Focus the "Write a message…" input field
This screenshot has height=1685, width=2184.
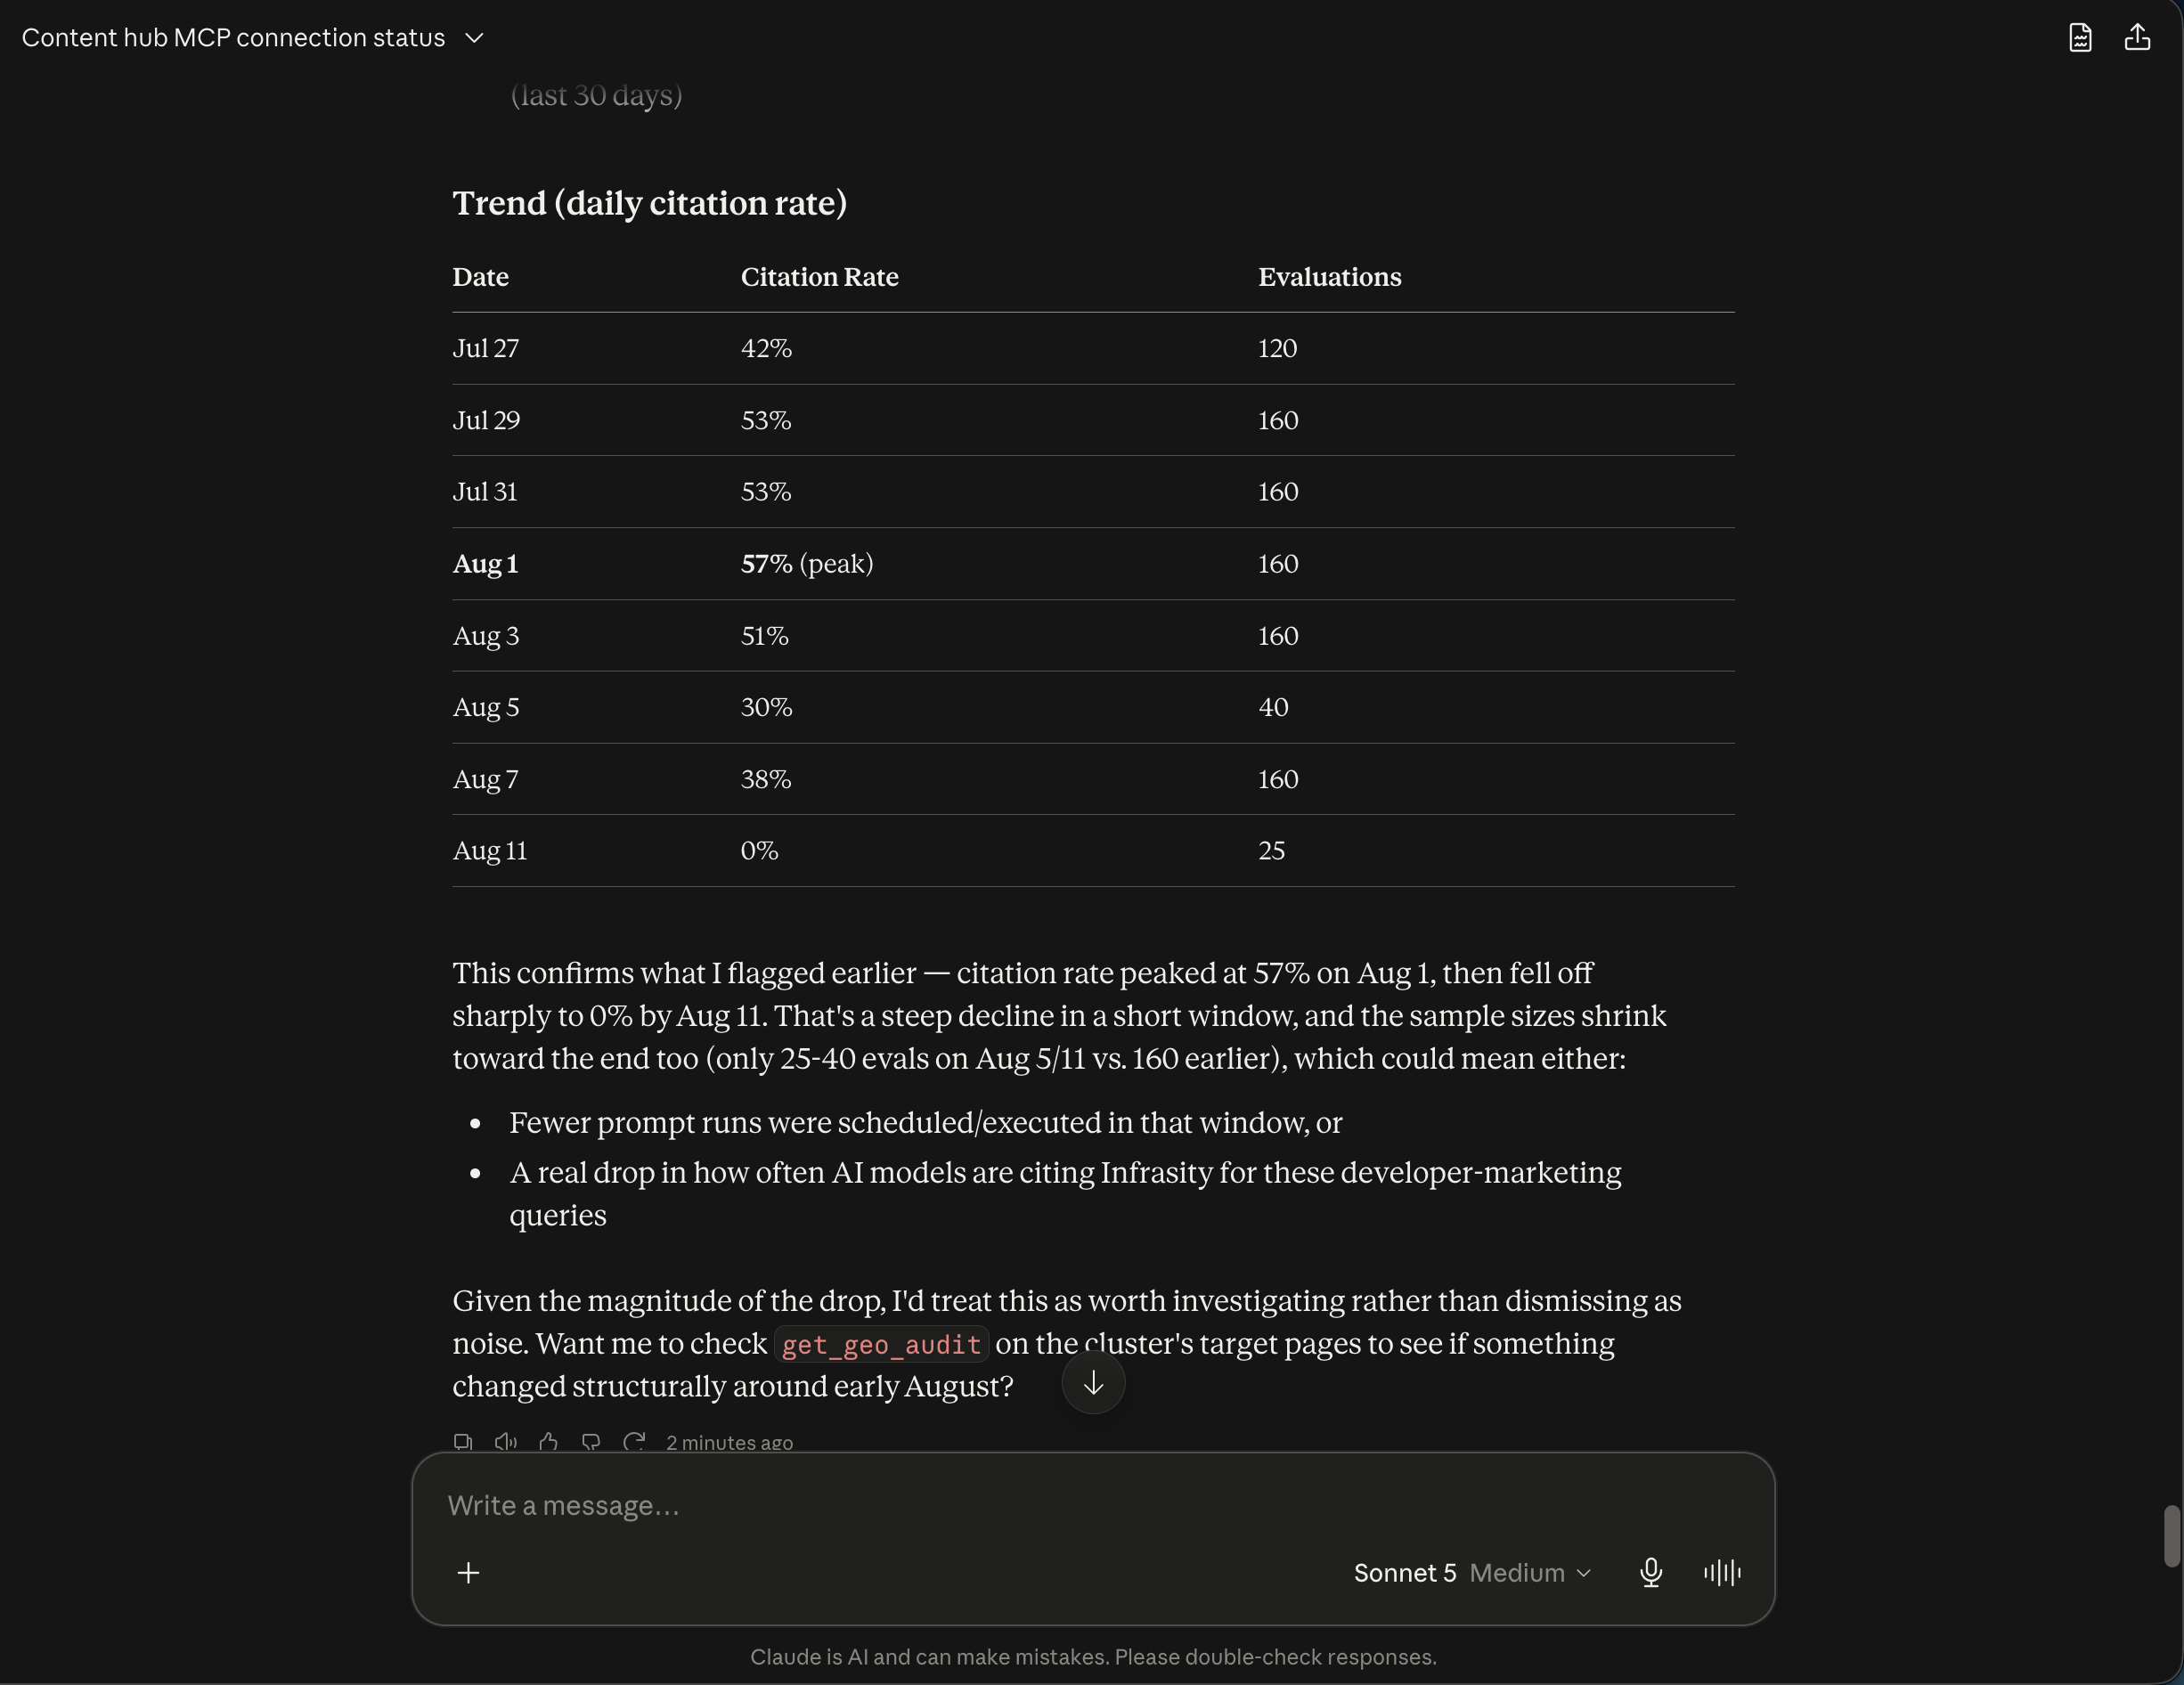[1092, 1506]
